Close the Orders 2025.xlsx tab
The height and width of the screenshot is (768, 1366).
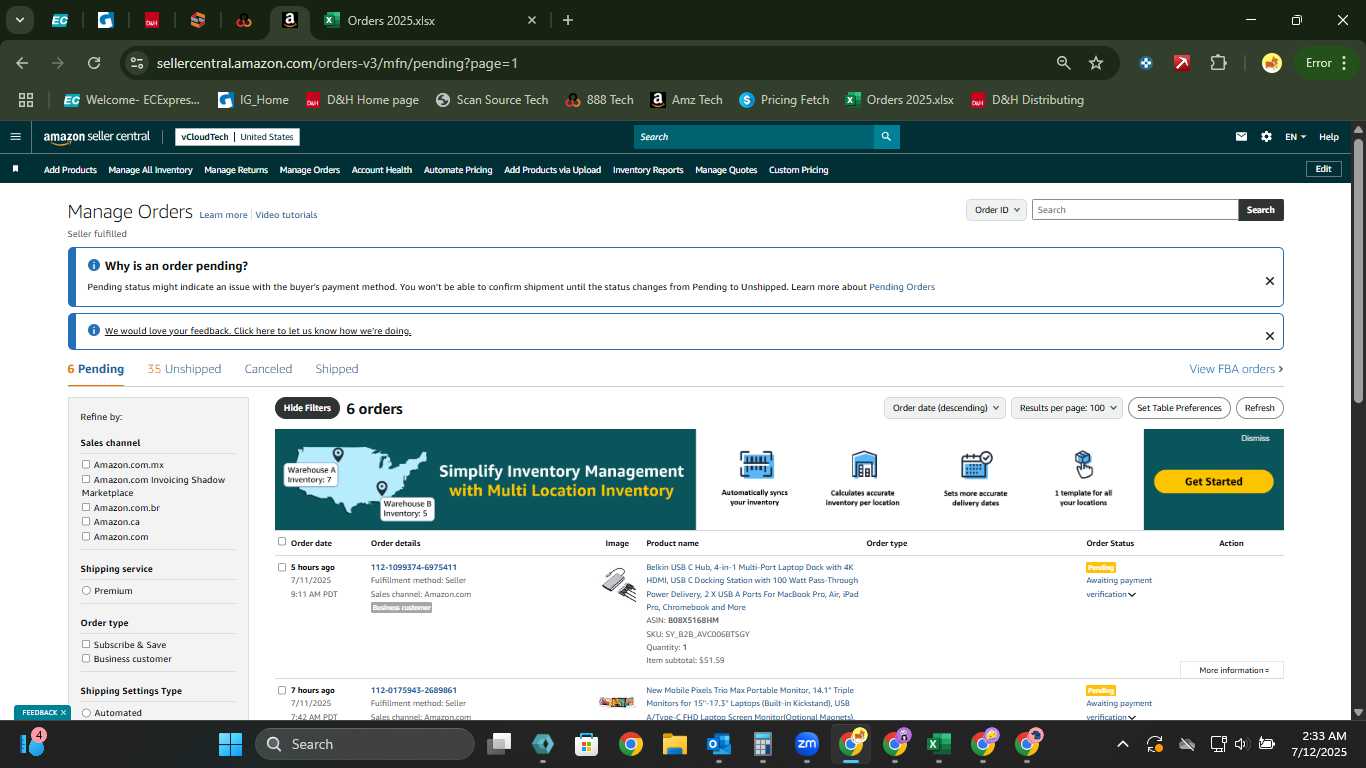click(532, 20)
